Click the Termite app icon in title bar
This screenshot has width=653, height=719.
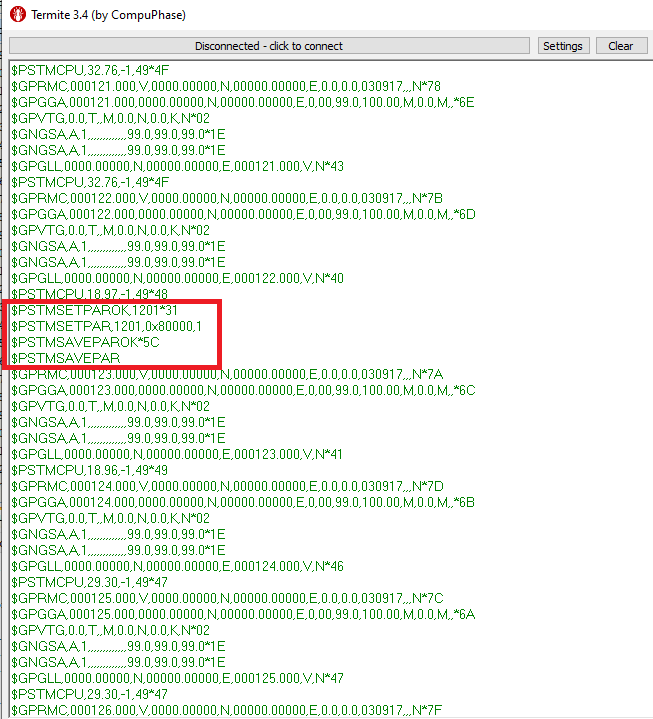coord(18,15)
